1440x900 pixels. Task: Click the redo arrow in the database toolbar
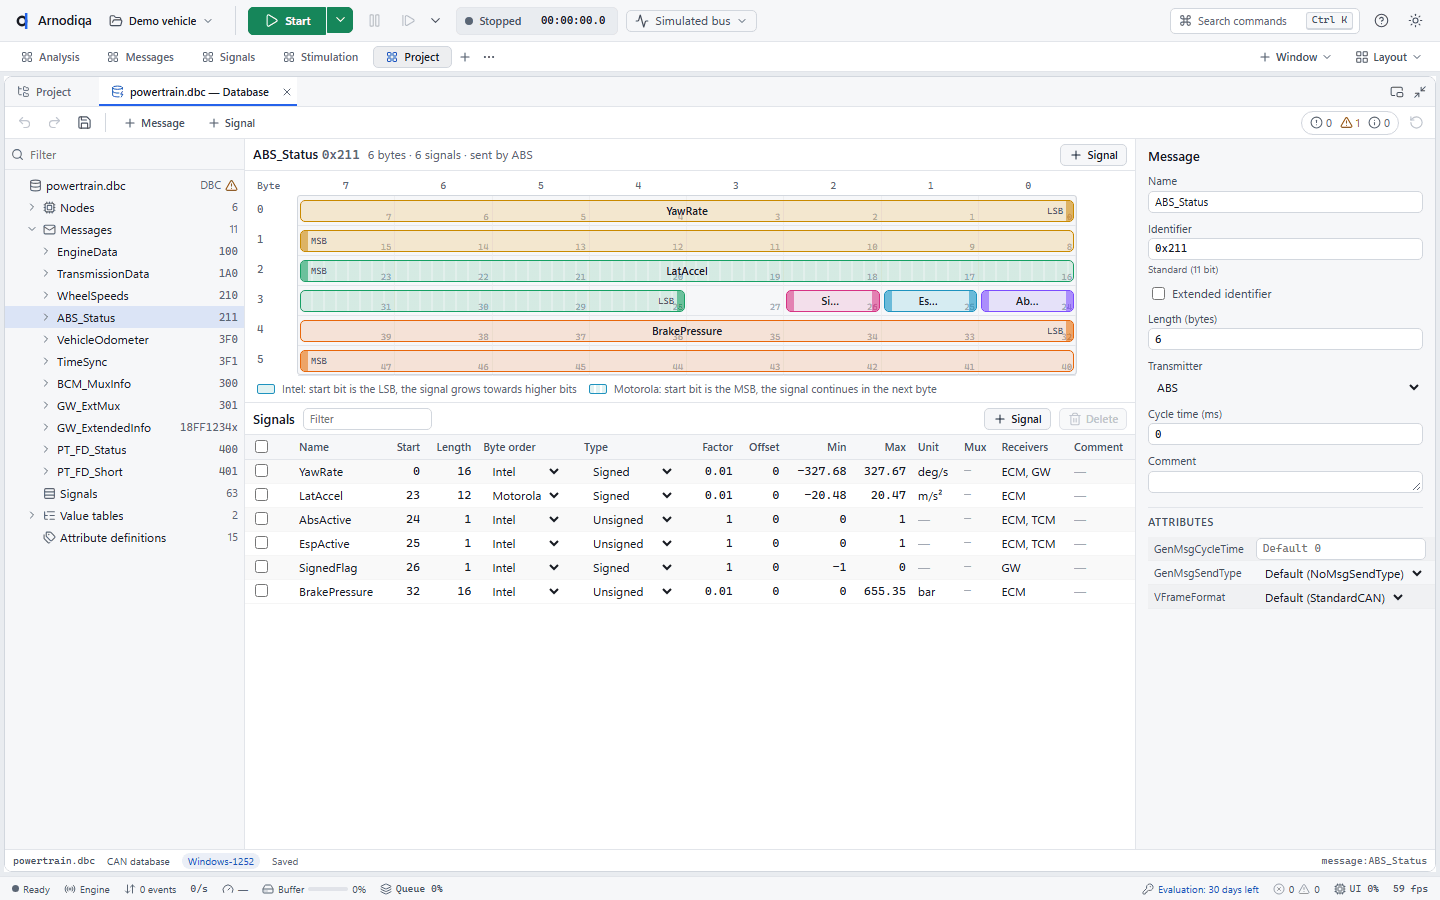(x=55, y=123)
